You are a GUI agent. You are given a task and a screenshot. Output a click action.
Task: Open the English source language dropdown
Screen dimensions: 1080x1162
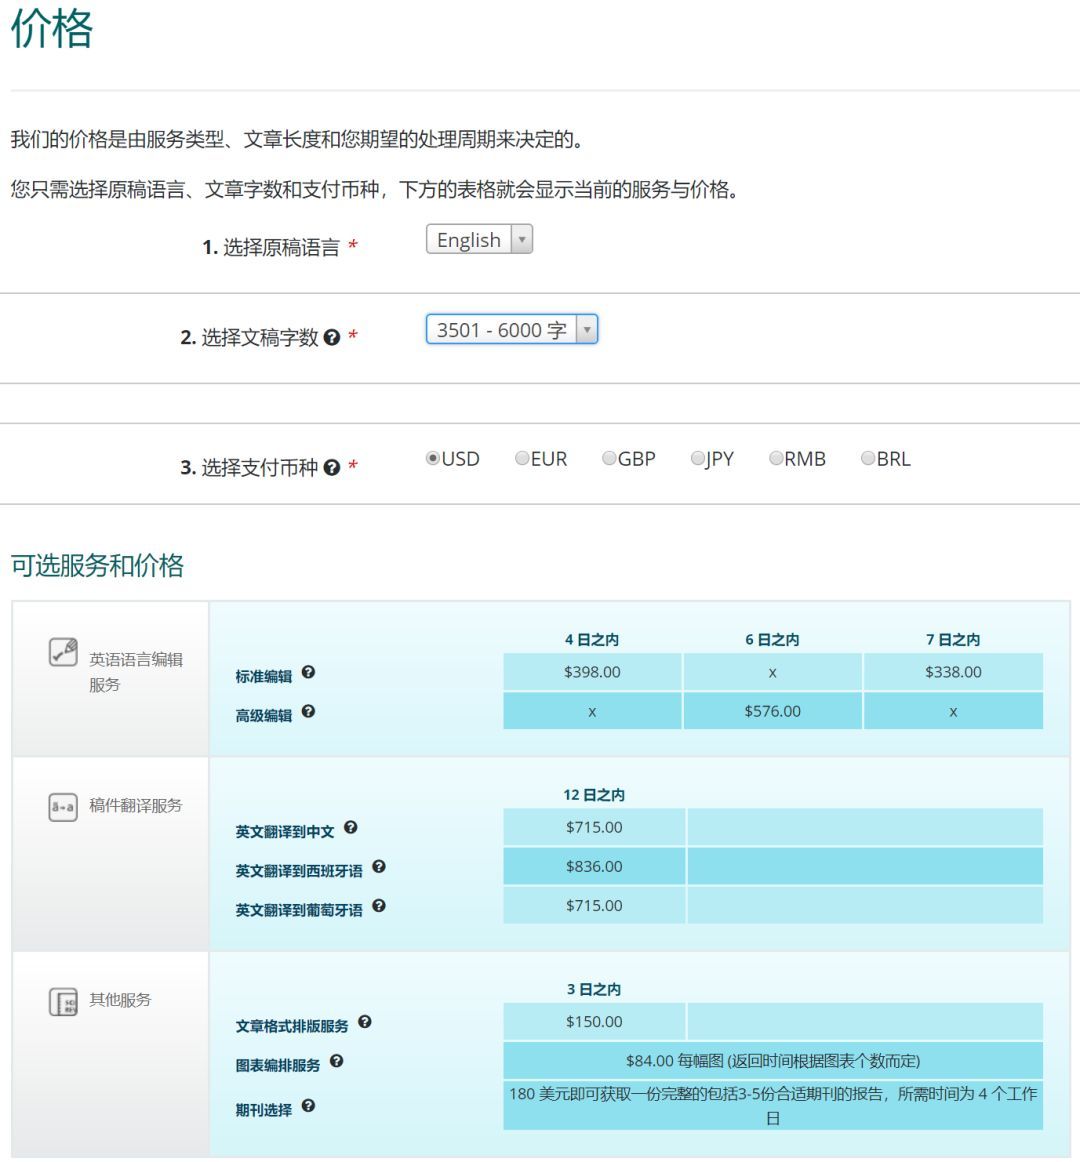(x=479, y=240)
